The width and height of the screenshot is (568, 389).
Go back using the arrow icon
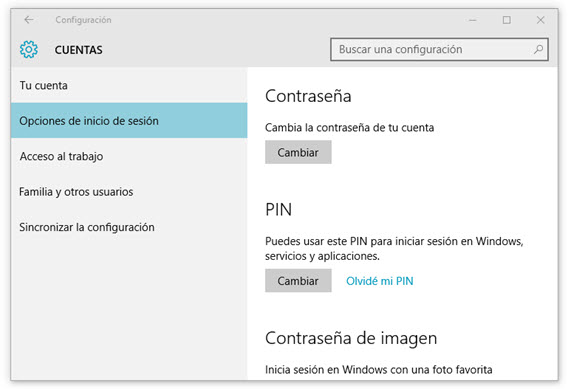coord(29,20)
